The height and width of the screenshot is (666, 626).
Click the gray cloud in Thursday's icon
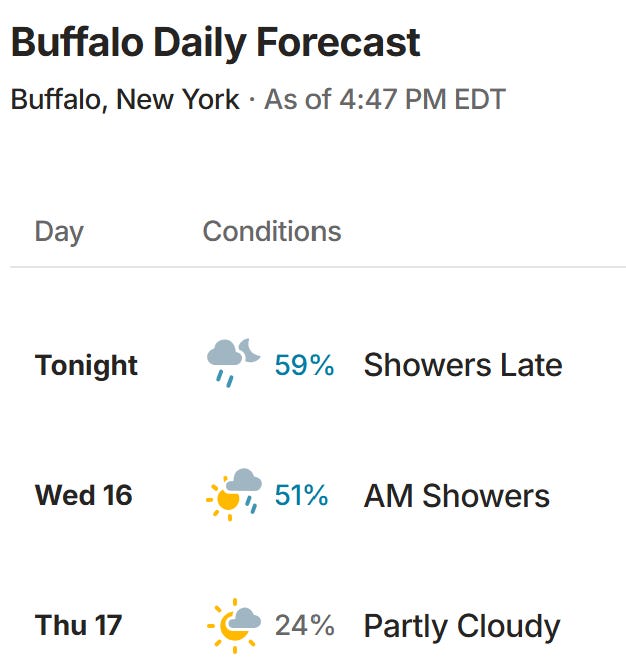pos(244,618)
